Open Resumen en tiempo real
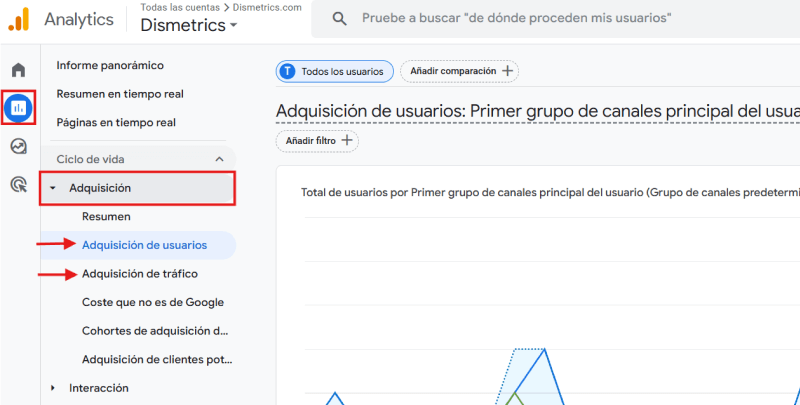 tap(120, 94)
